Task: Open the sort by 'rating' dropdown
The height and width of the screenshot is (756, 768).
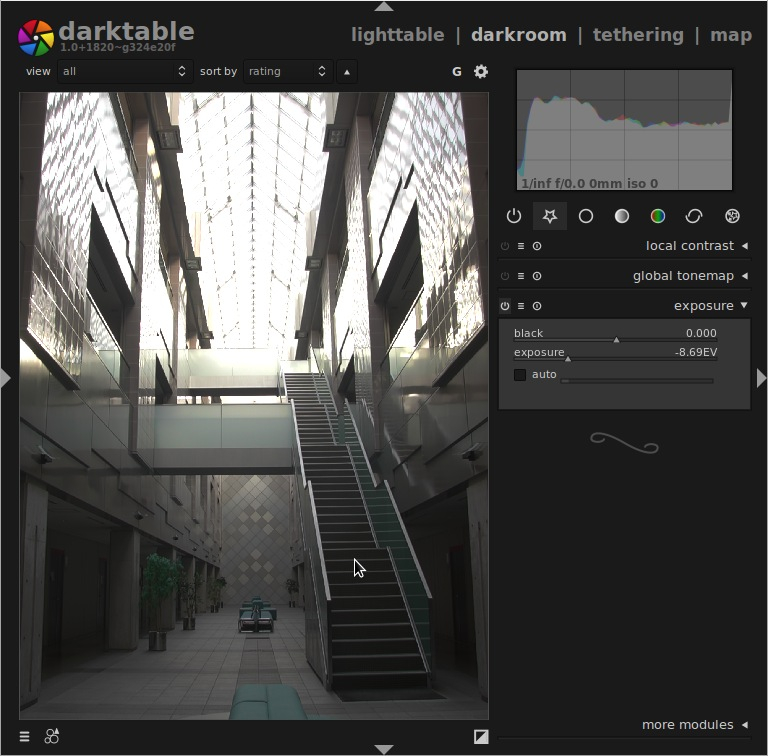Action: [x=288, y=71]
